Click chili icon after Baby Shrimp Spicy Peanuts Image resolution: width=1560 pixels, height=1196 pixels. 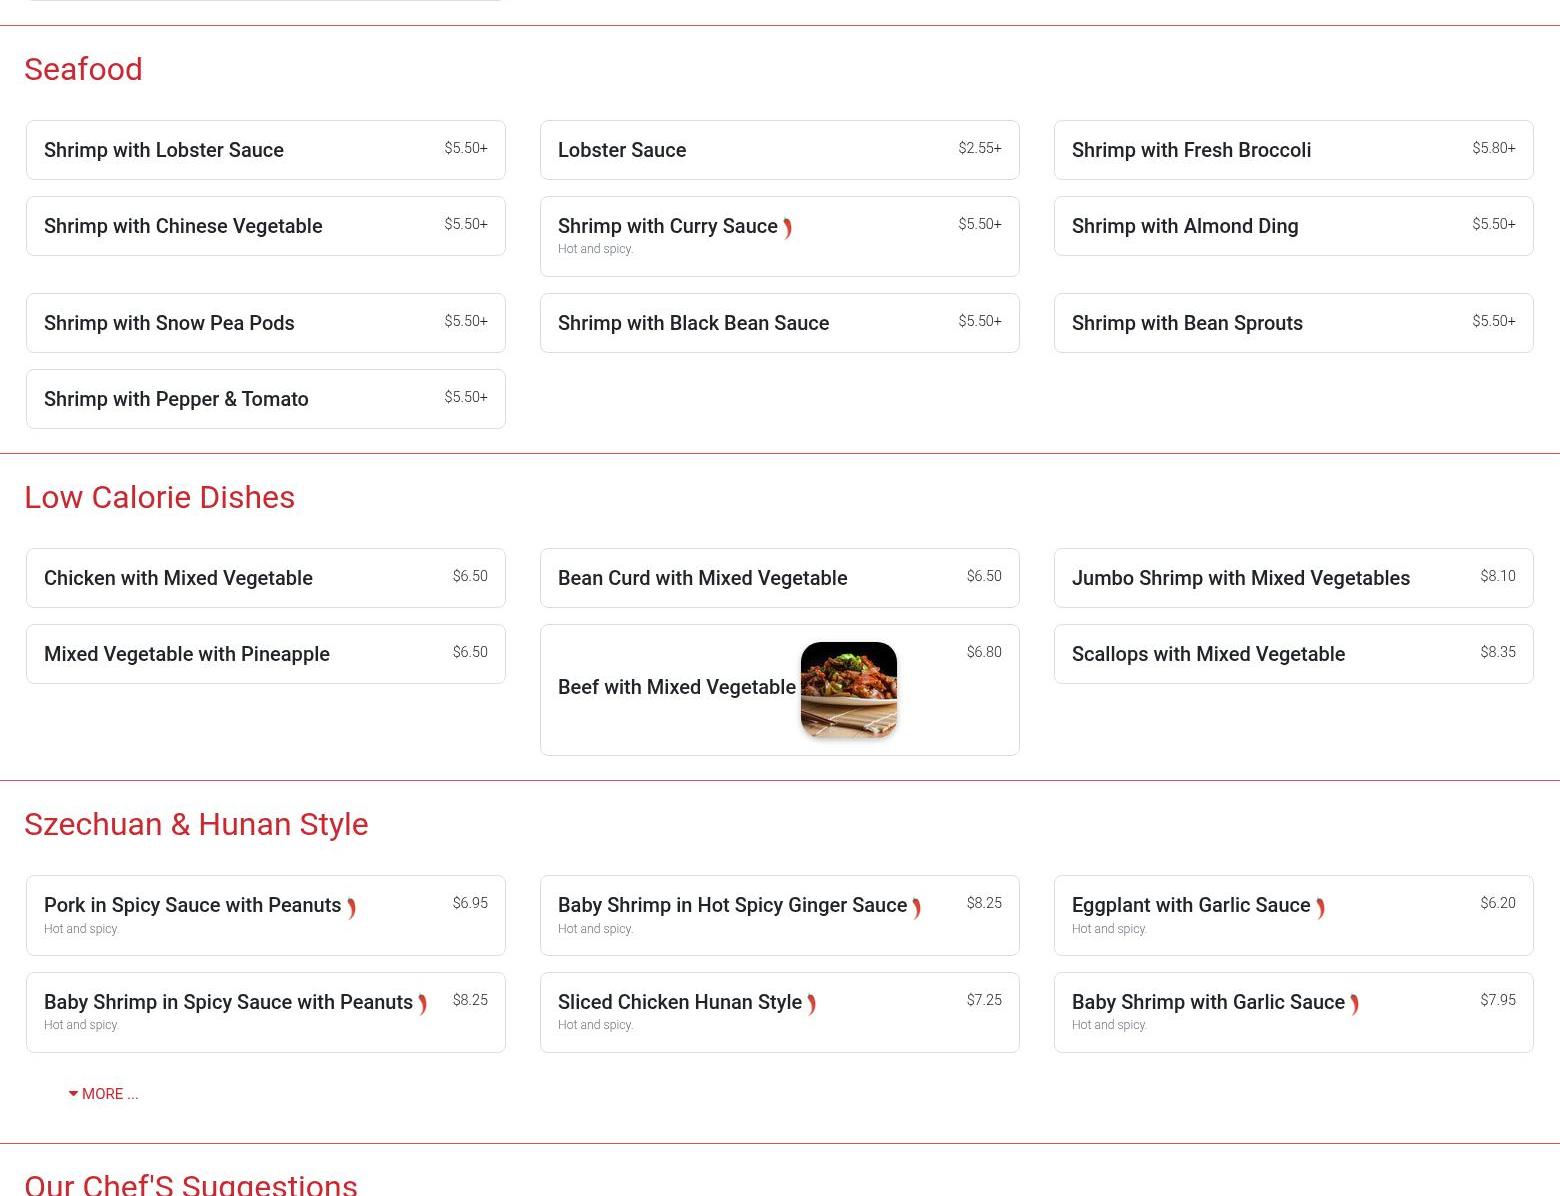(422, 1004)
